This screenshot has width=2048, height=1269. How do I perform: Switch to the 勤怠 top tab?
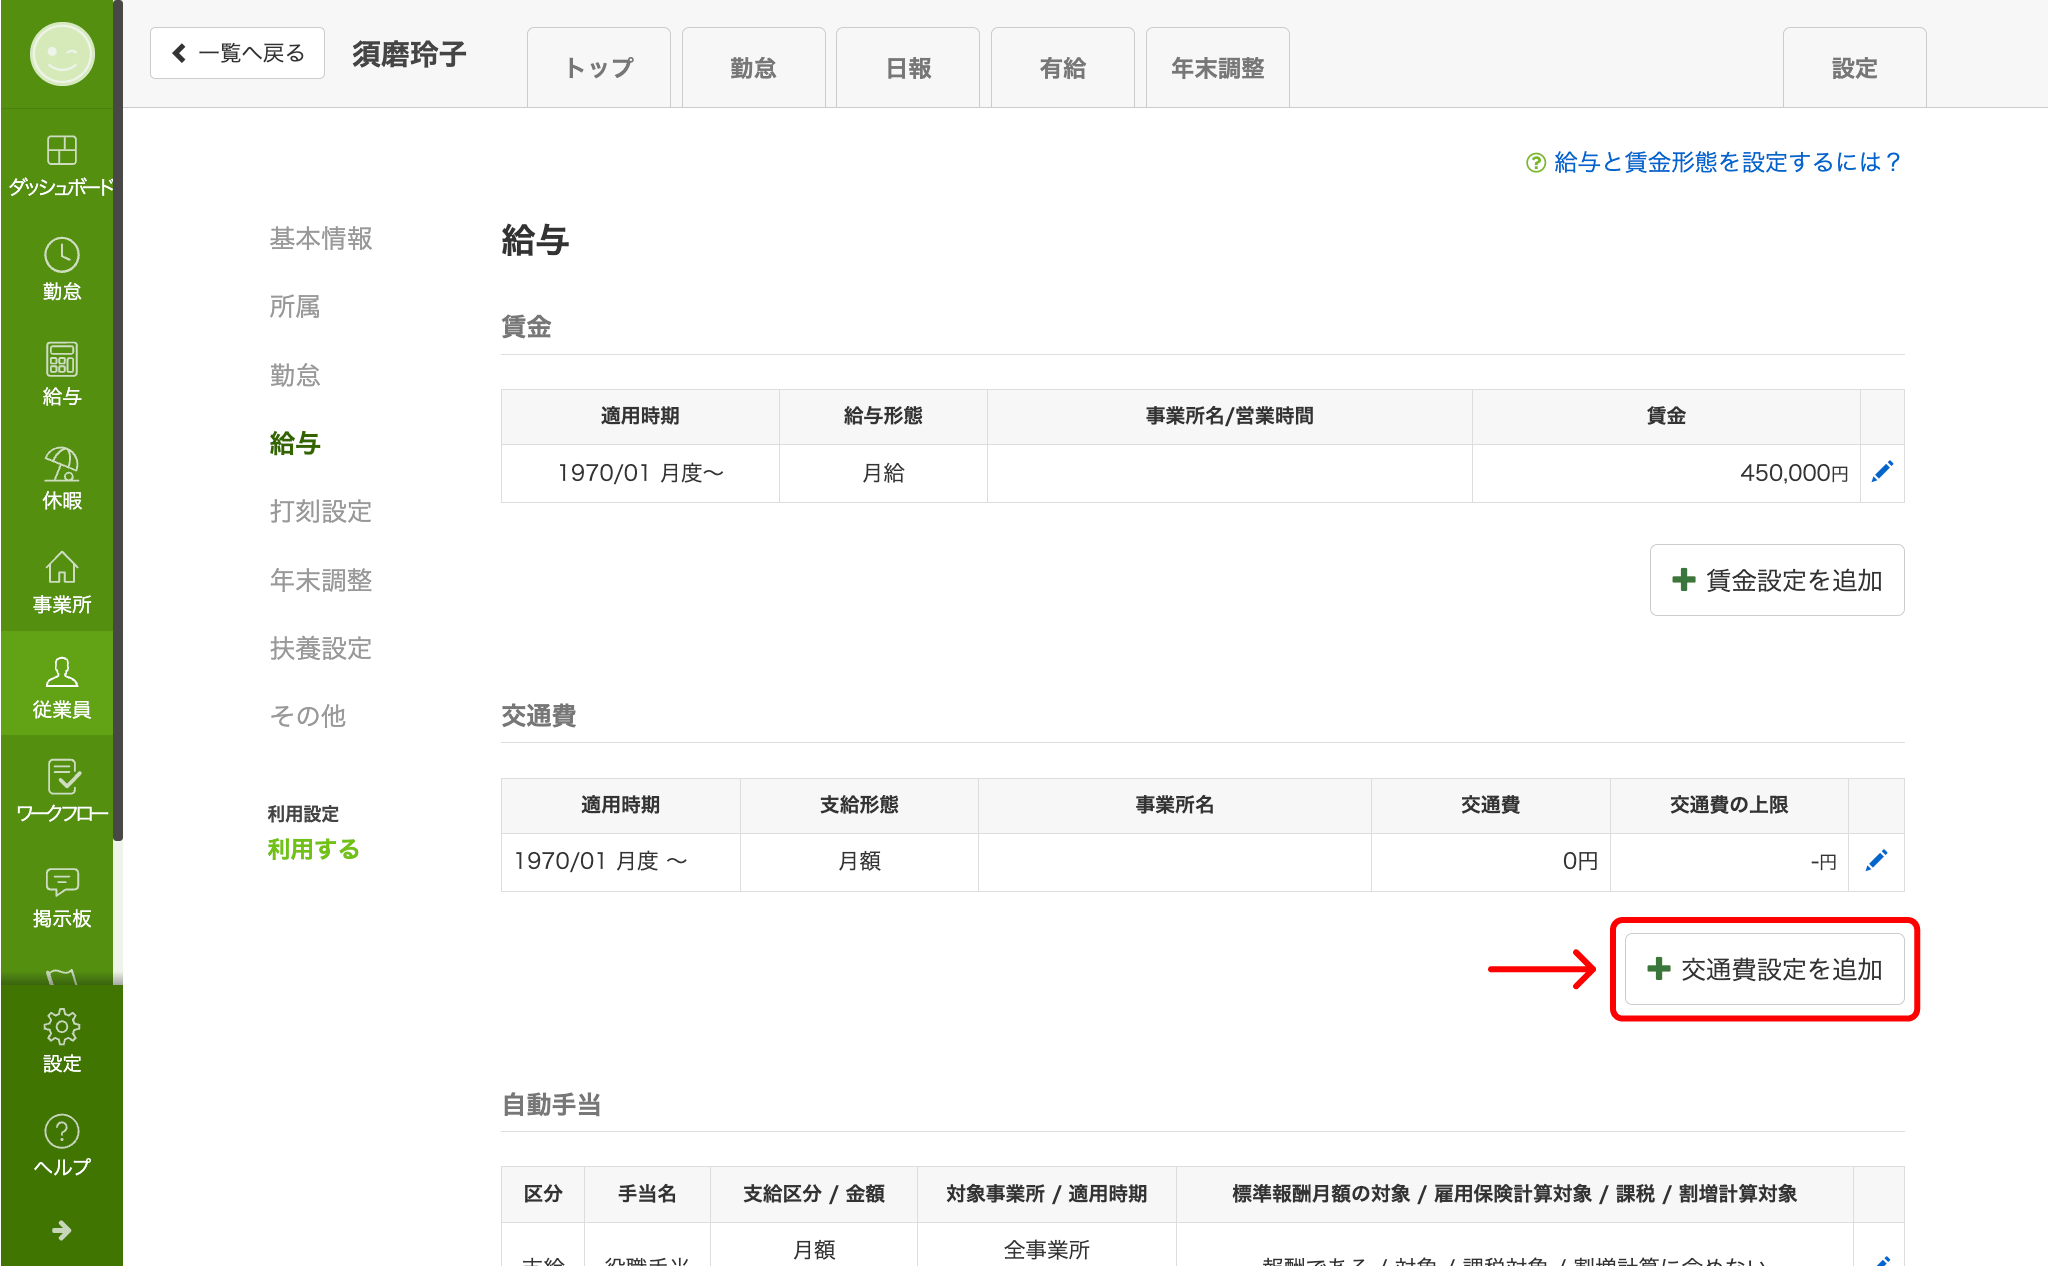[753, 68]
